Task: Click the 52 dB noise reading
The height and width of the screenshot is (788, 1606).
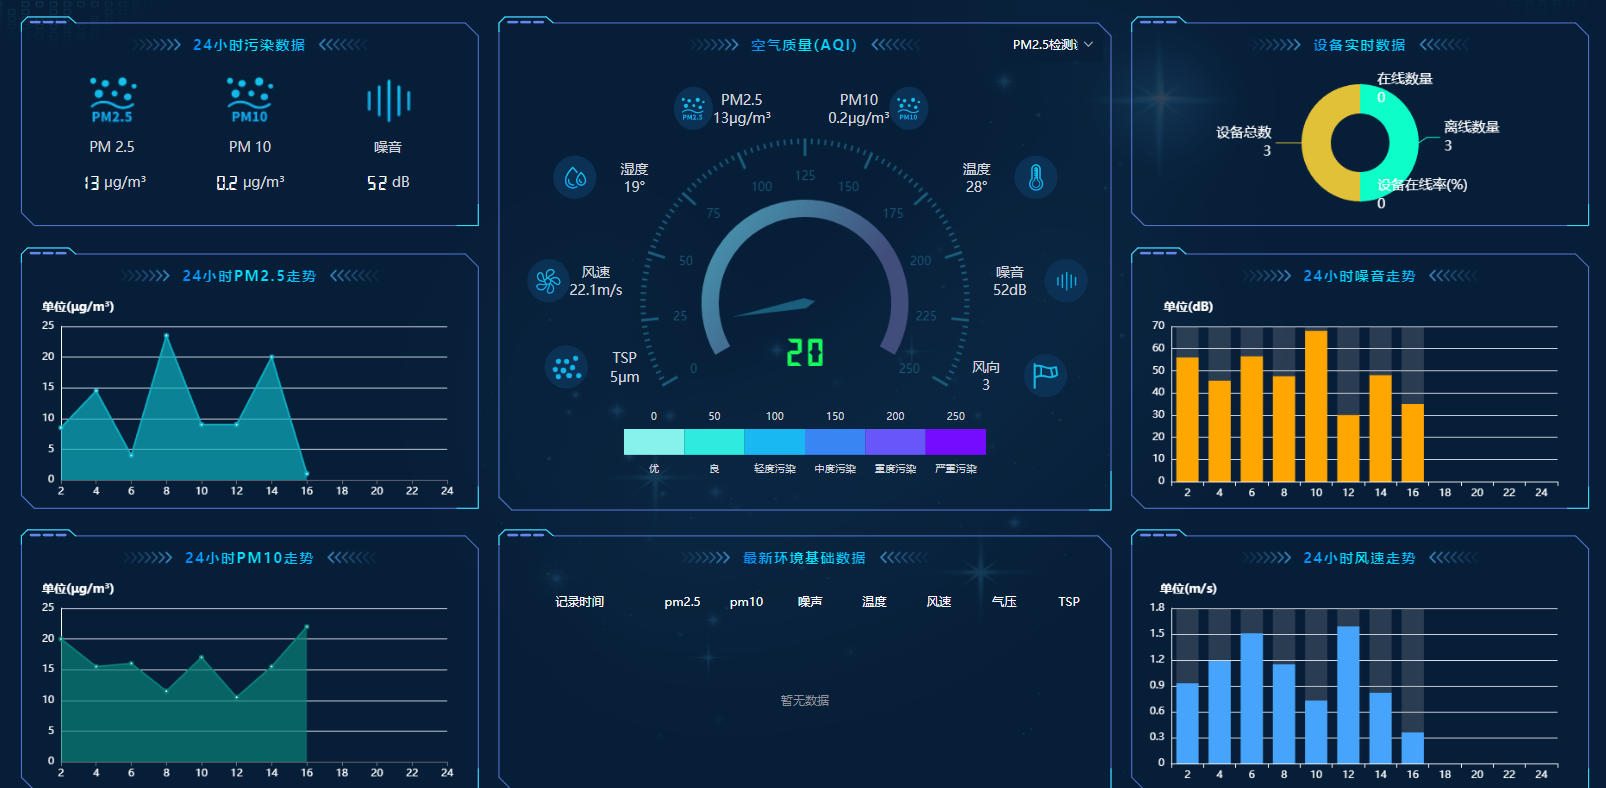Action: [x=388, y=182]
